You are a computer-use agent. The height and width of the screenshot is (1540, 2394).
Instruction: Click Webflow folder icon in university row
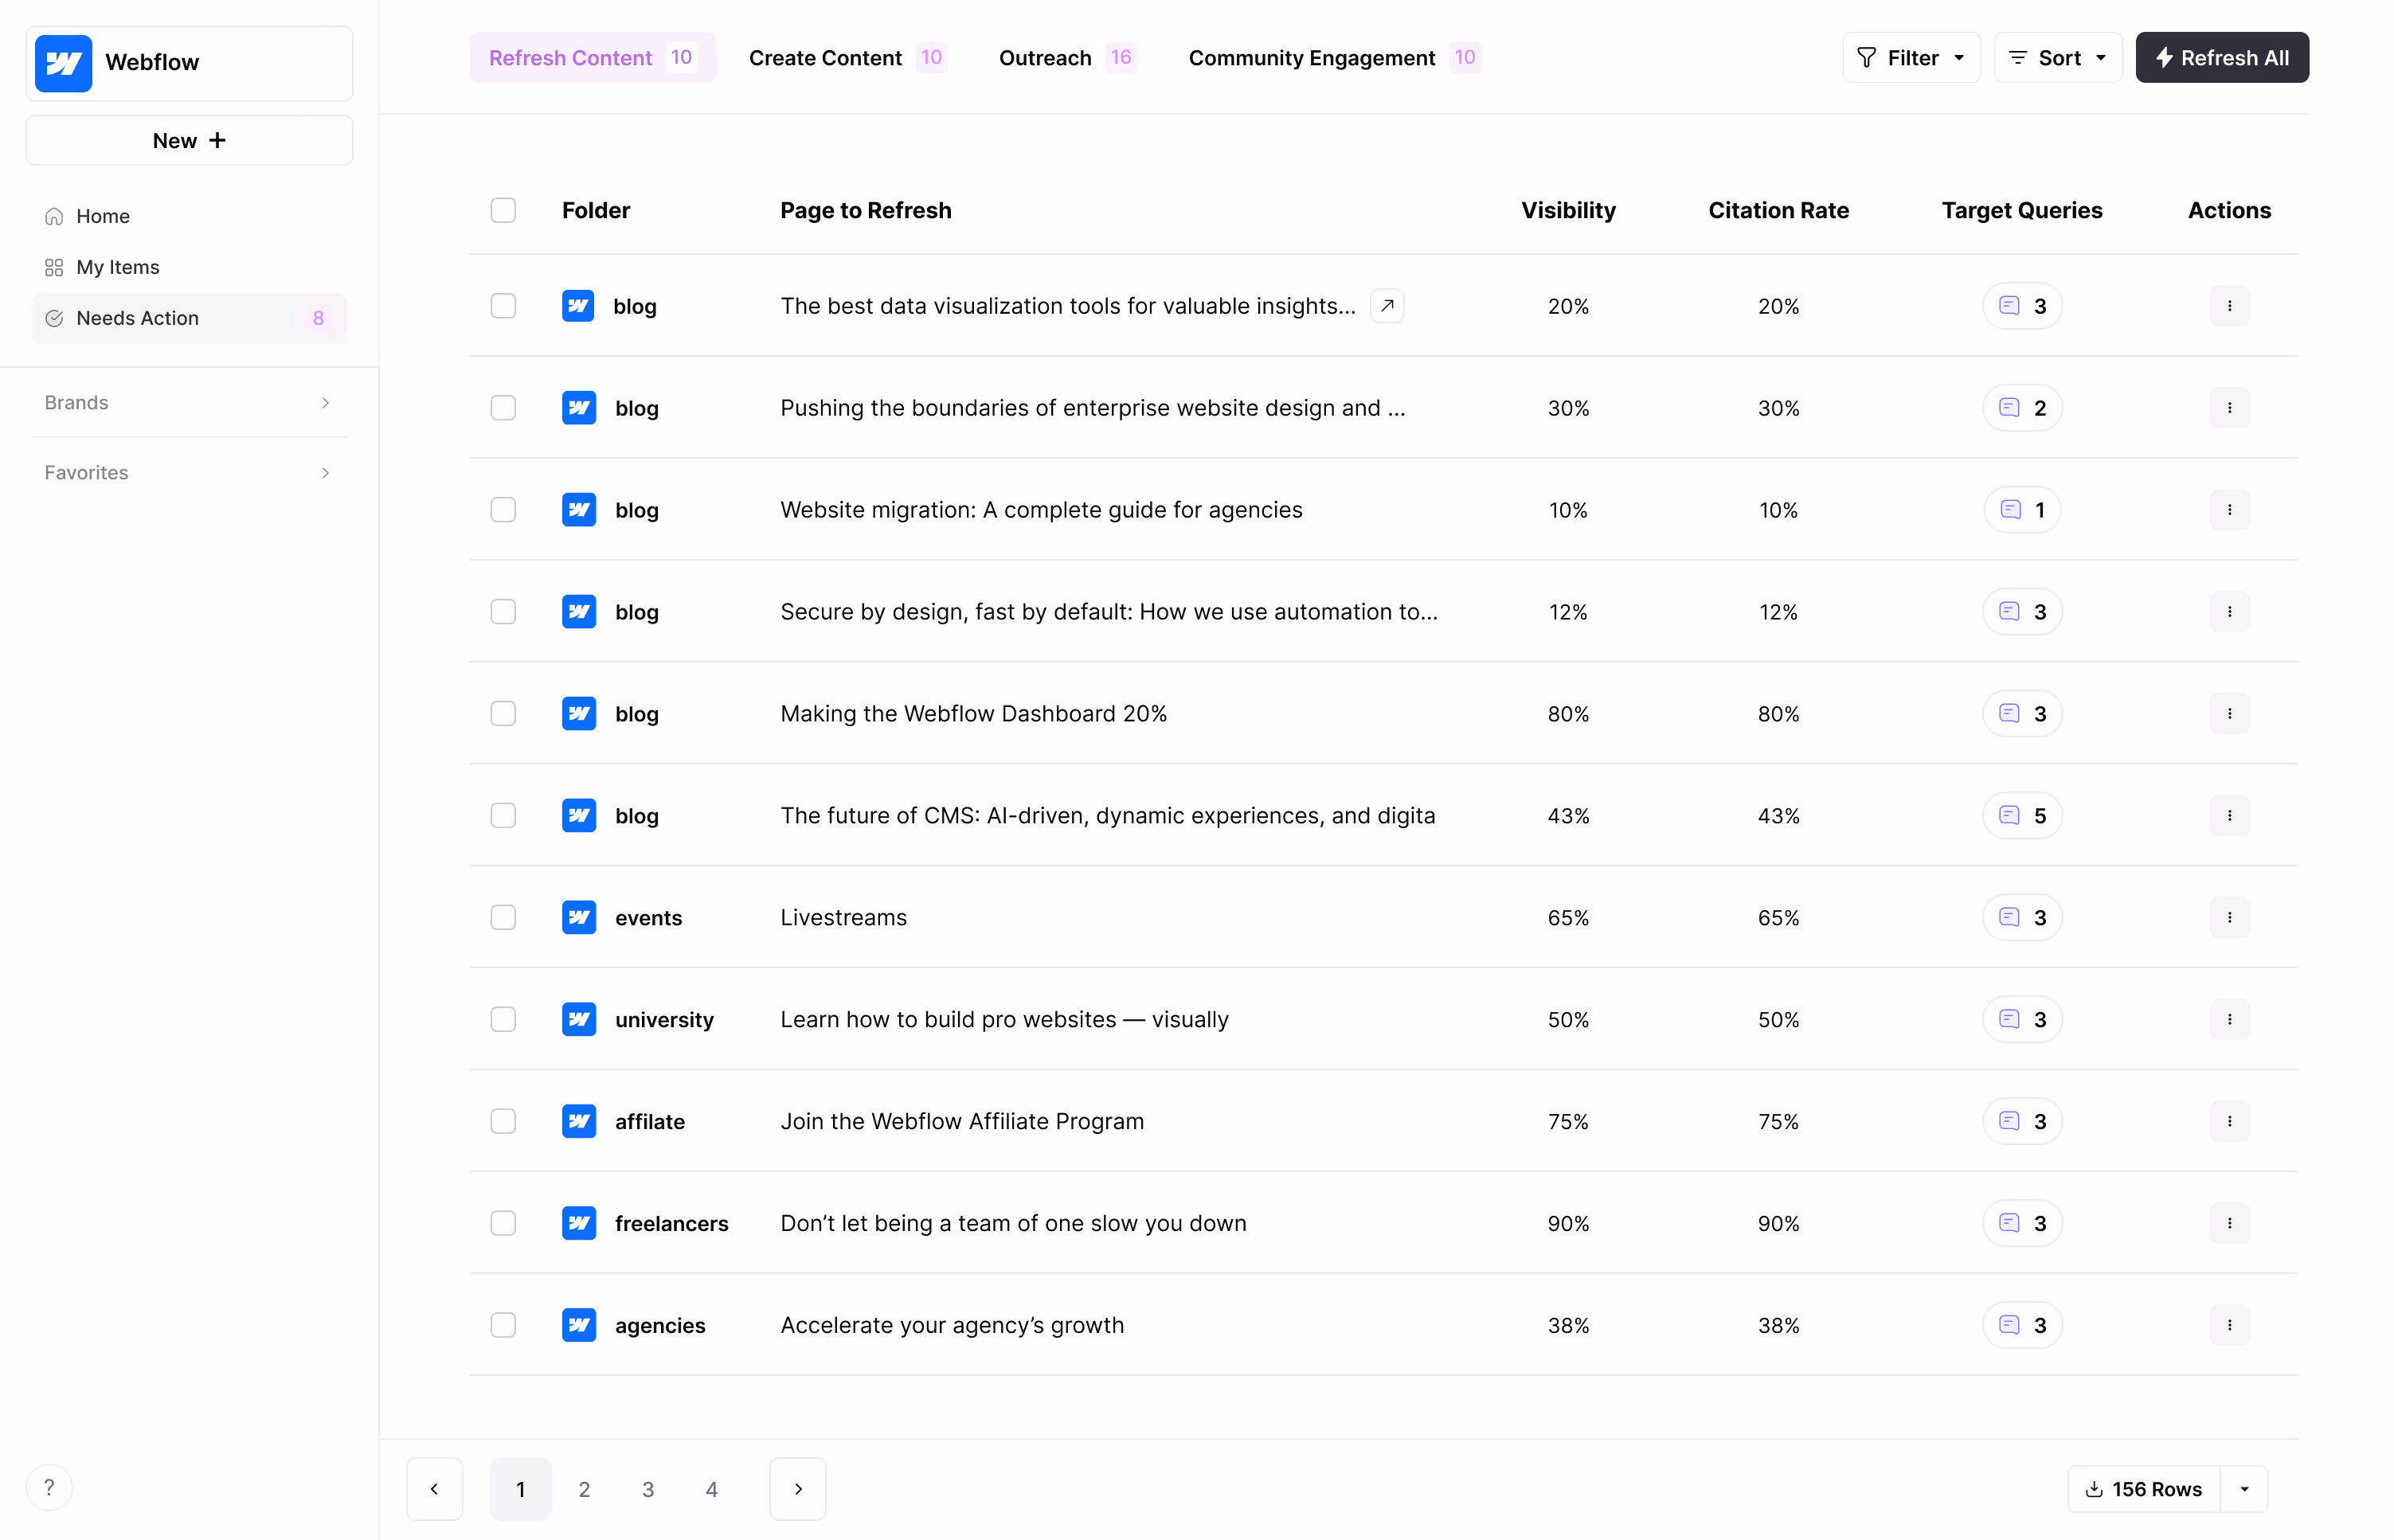579,1019
